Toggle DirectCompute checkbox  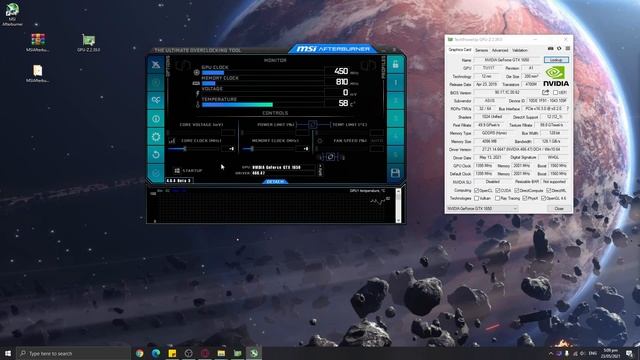pyautogui.click(x=517, y=191)
